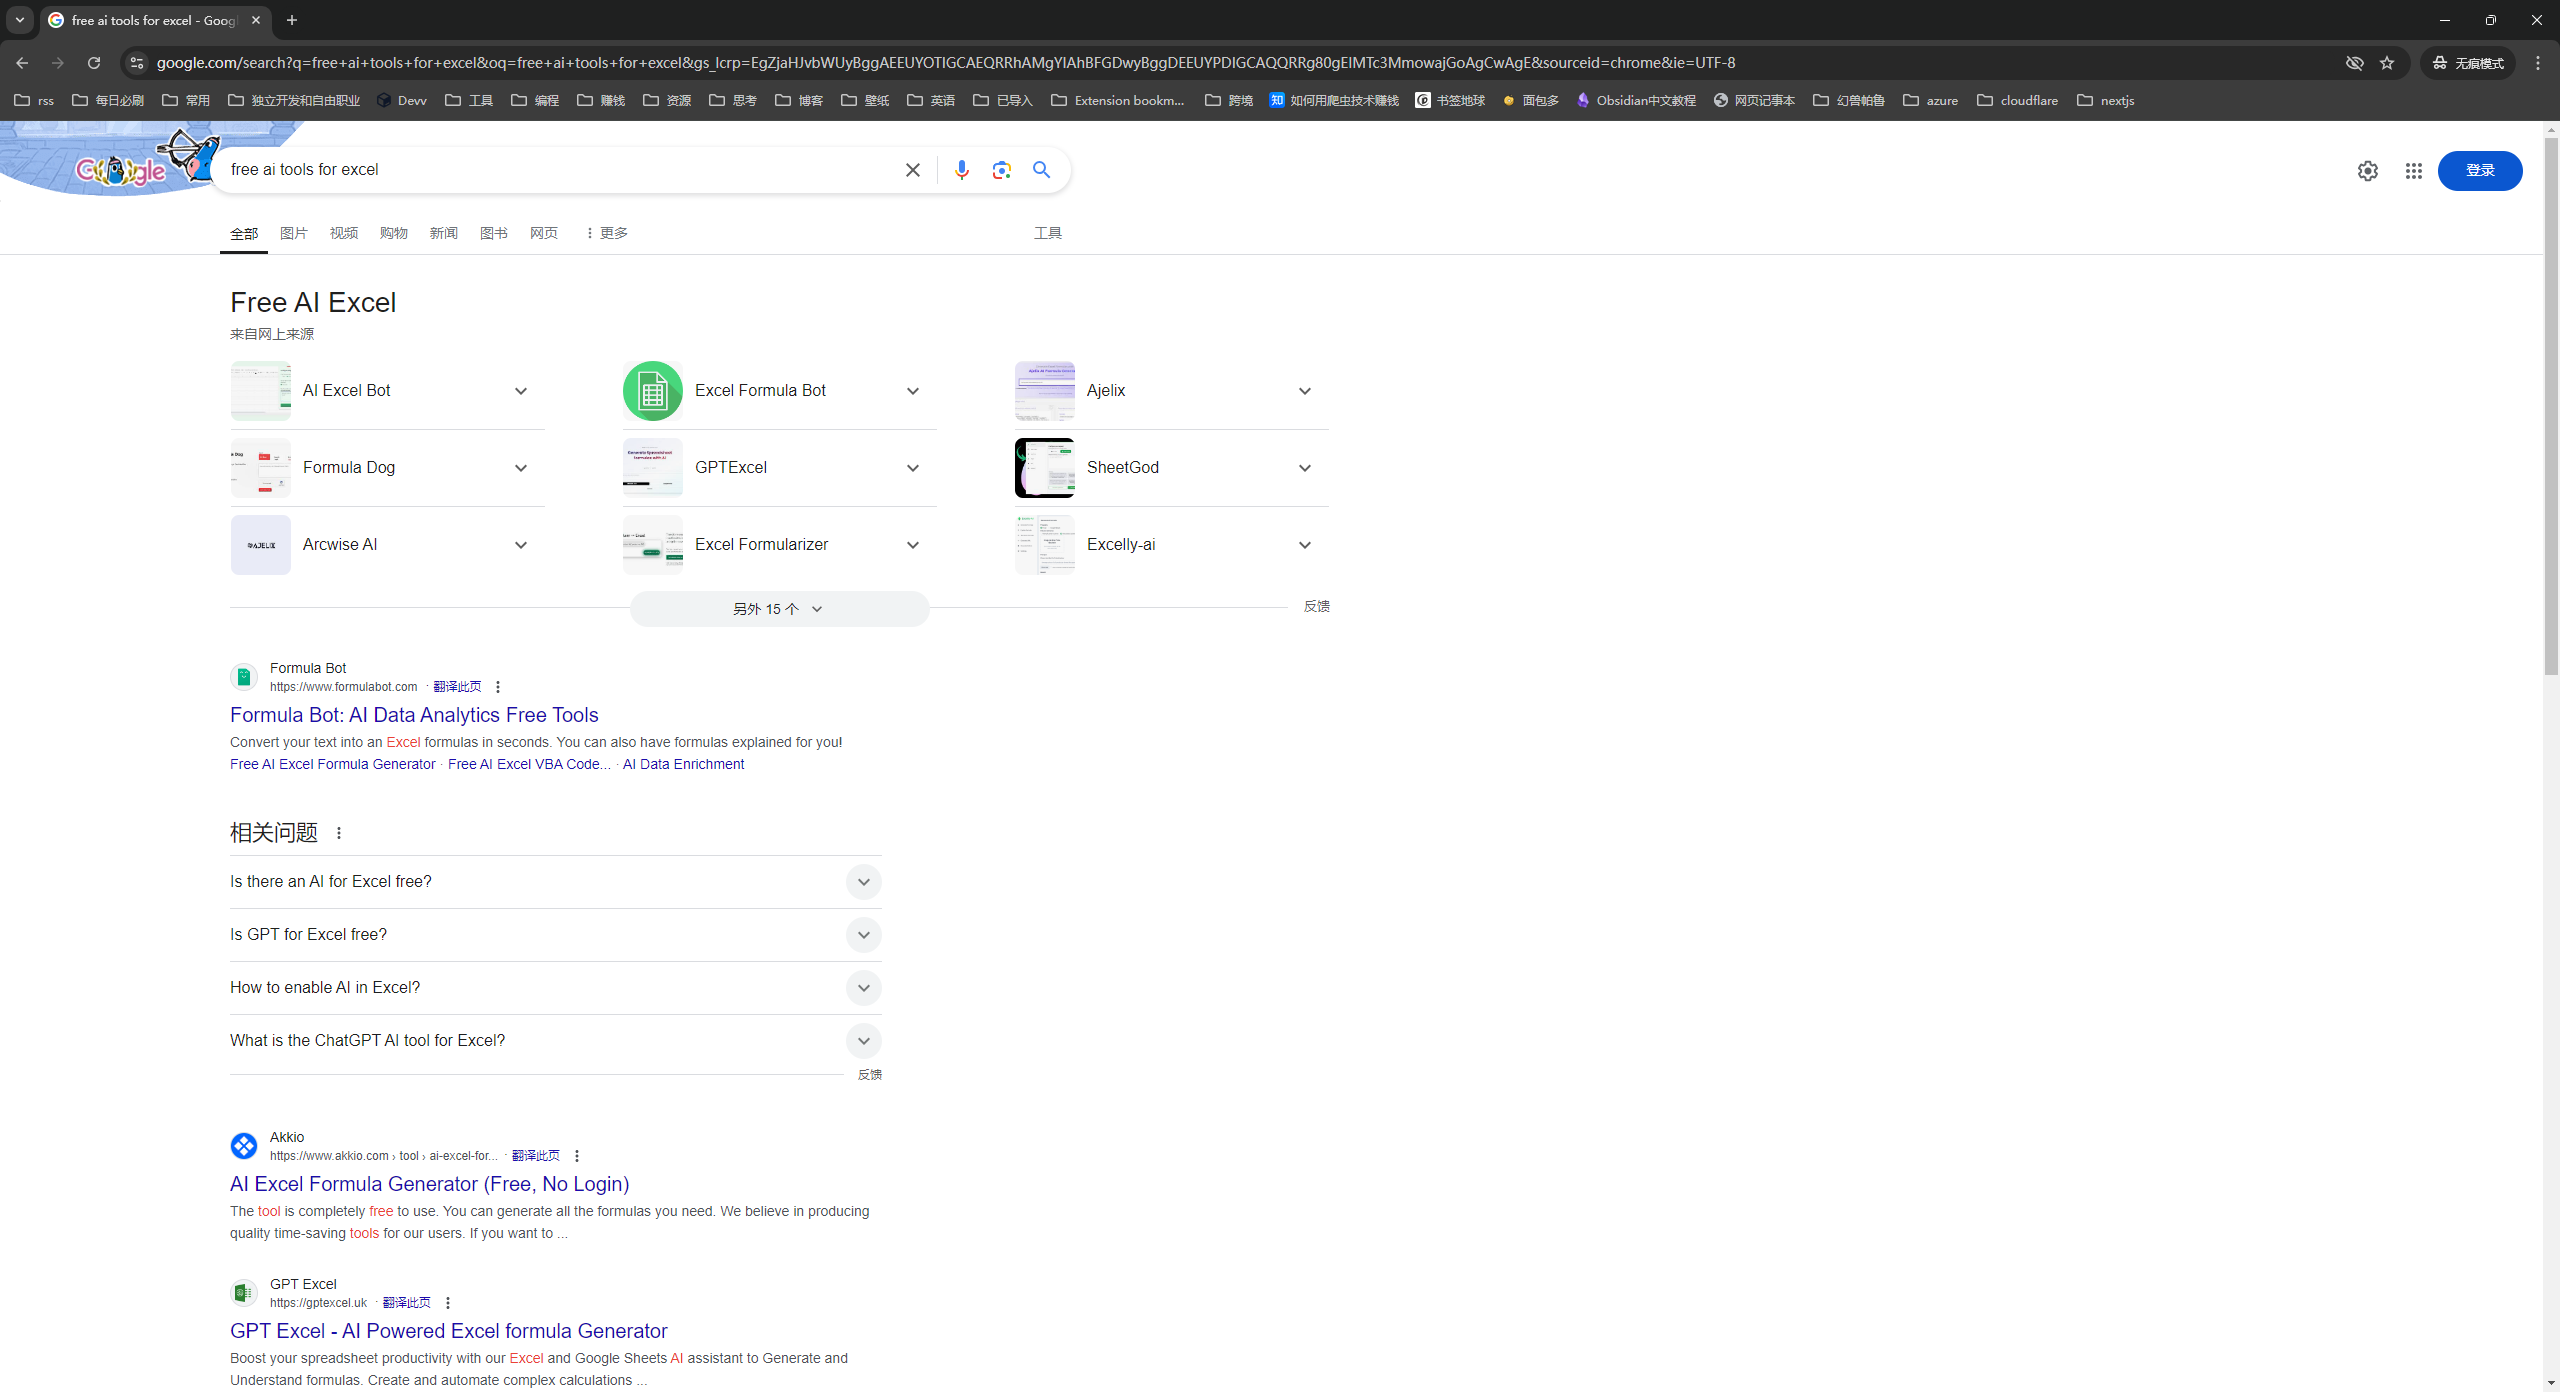Go back using the browser back arrow

[22, 63]
